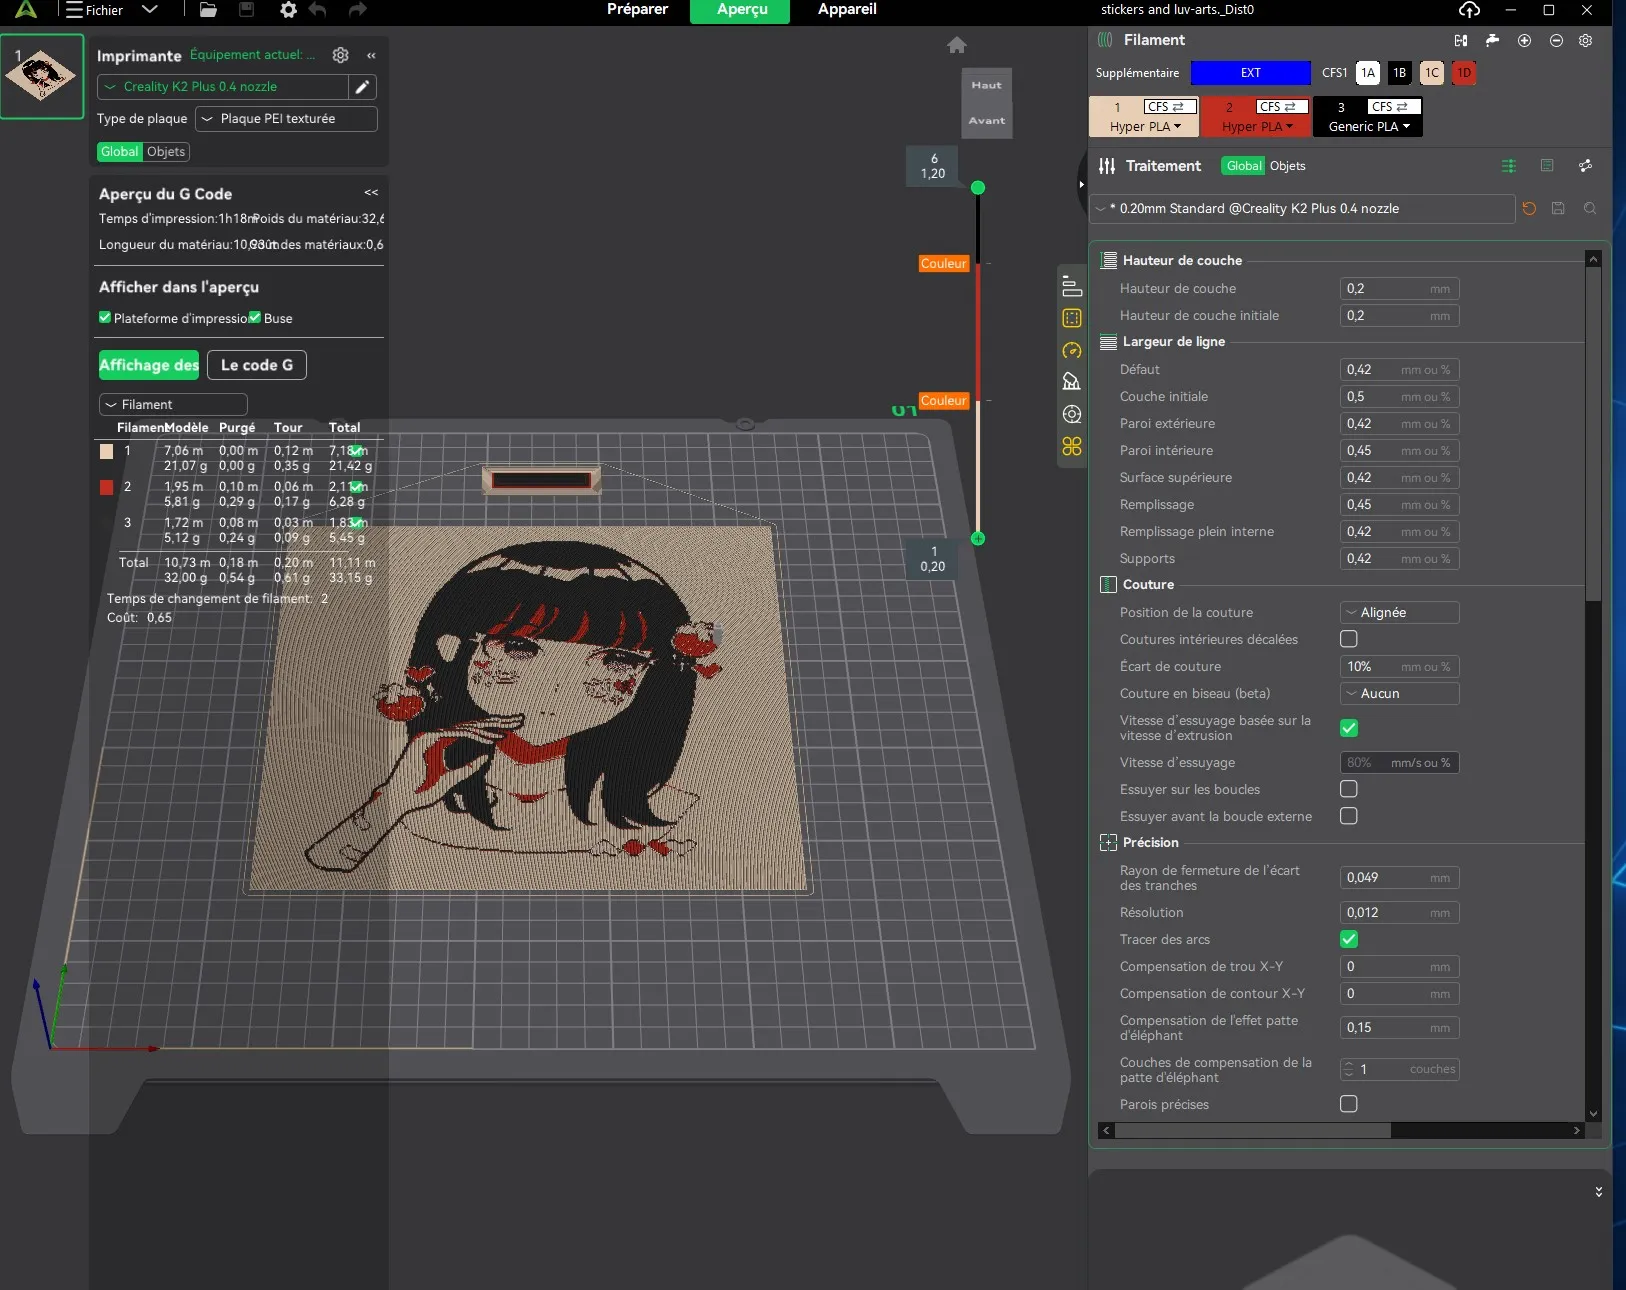Select plate 1 thumbnail

(x=42, y=77)
